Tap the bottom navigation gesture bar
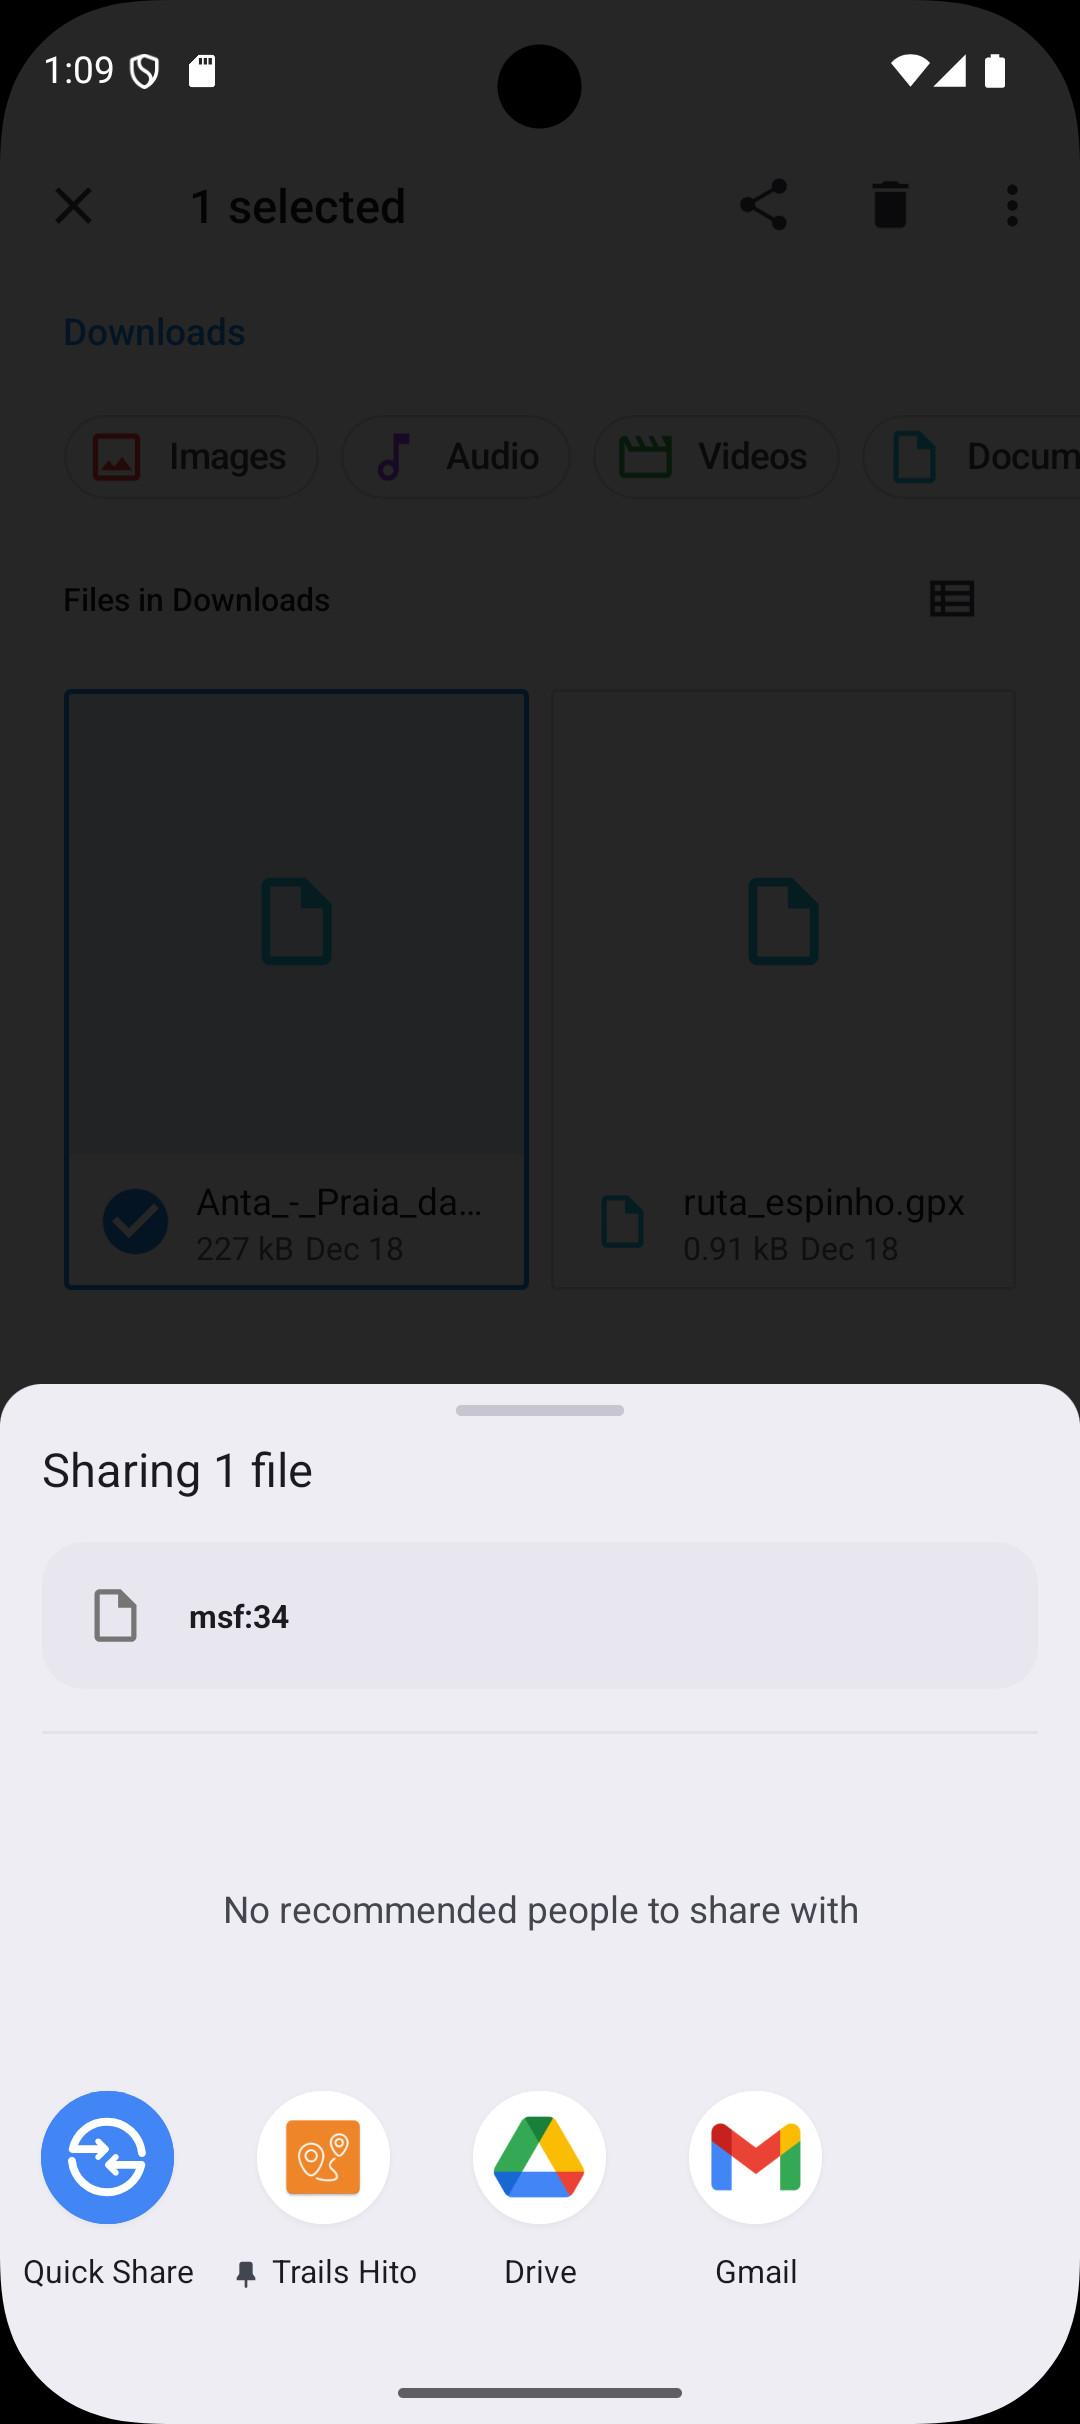 (539, 2393)
